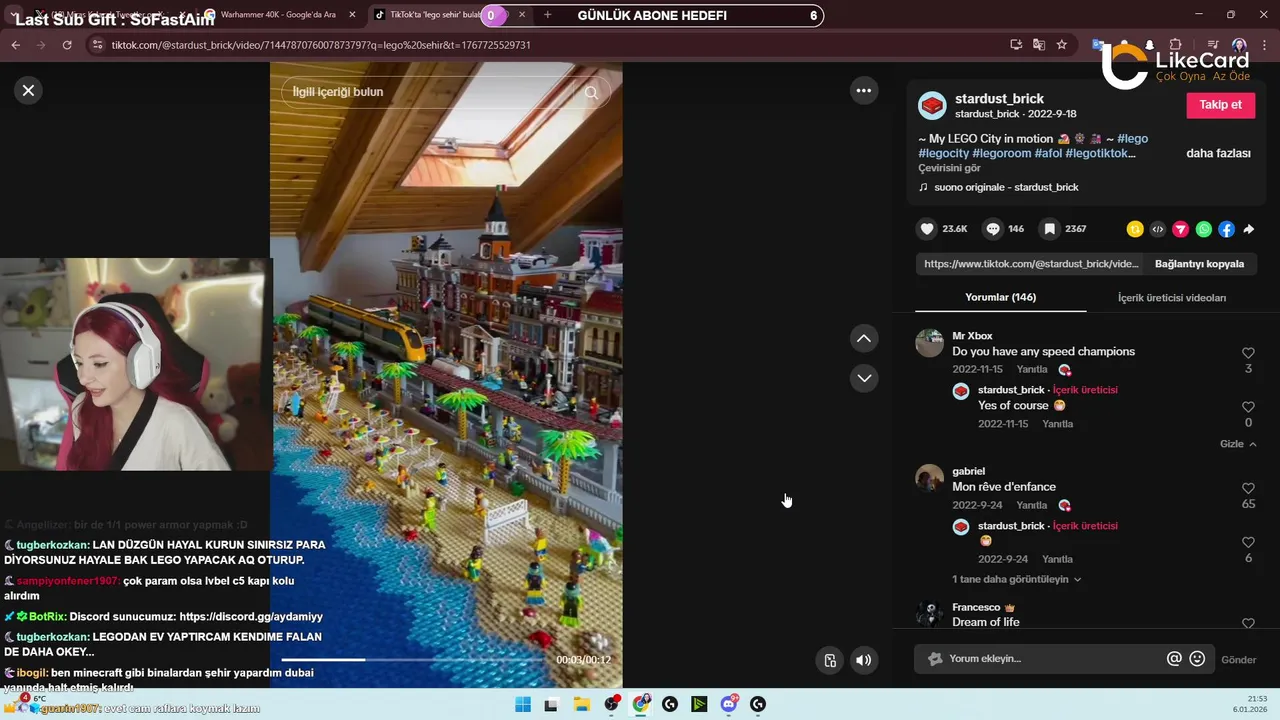
Task: Close the TikTok video viewer
Action: (28, 90)
